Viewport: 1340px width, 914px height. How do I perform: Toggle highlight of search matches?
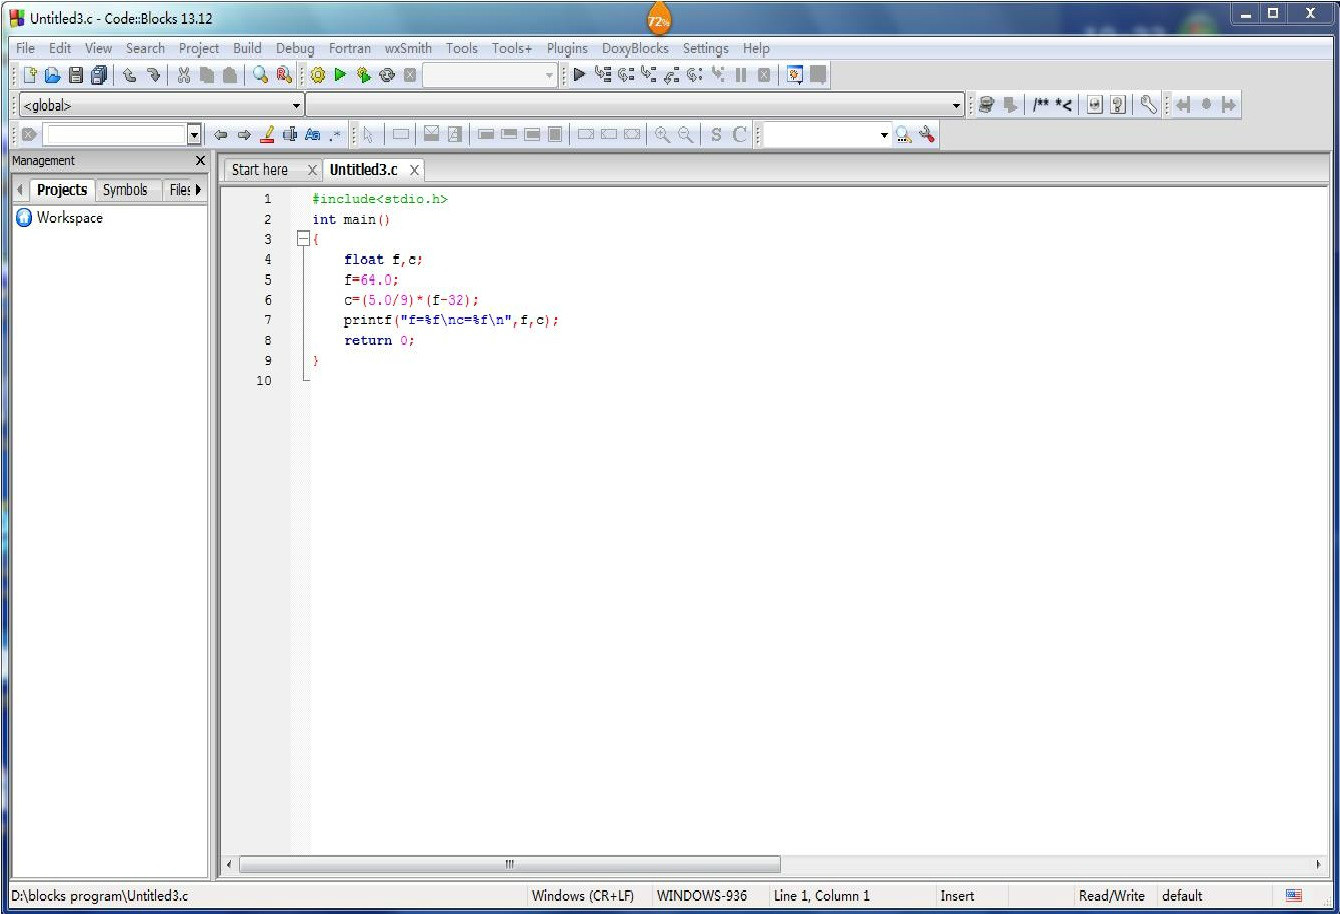pos(267,134)
